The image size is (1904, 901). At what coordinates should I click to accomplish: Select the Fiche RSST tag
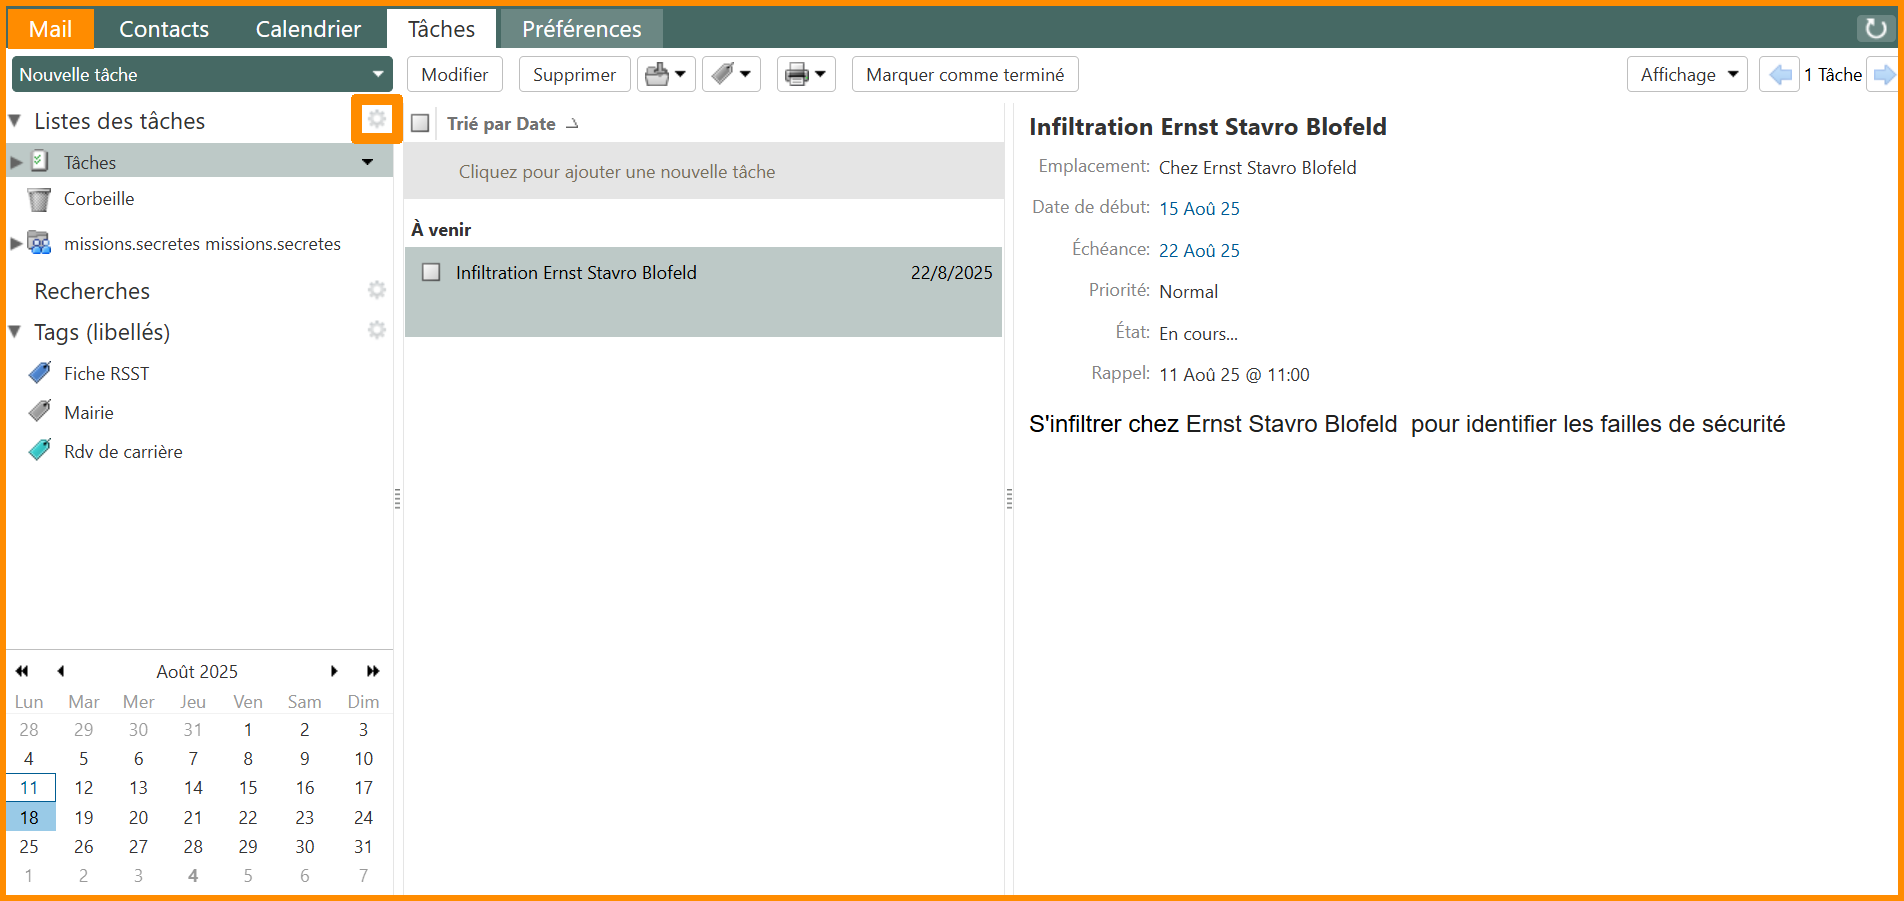106,374
